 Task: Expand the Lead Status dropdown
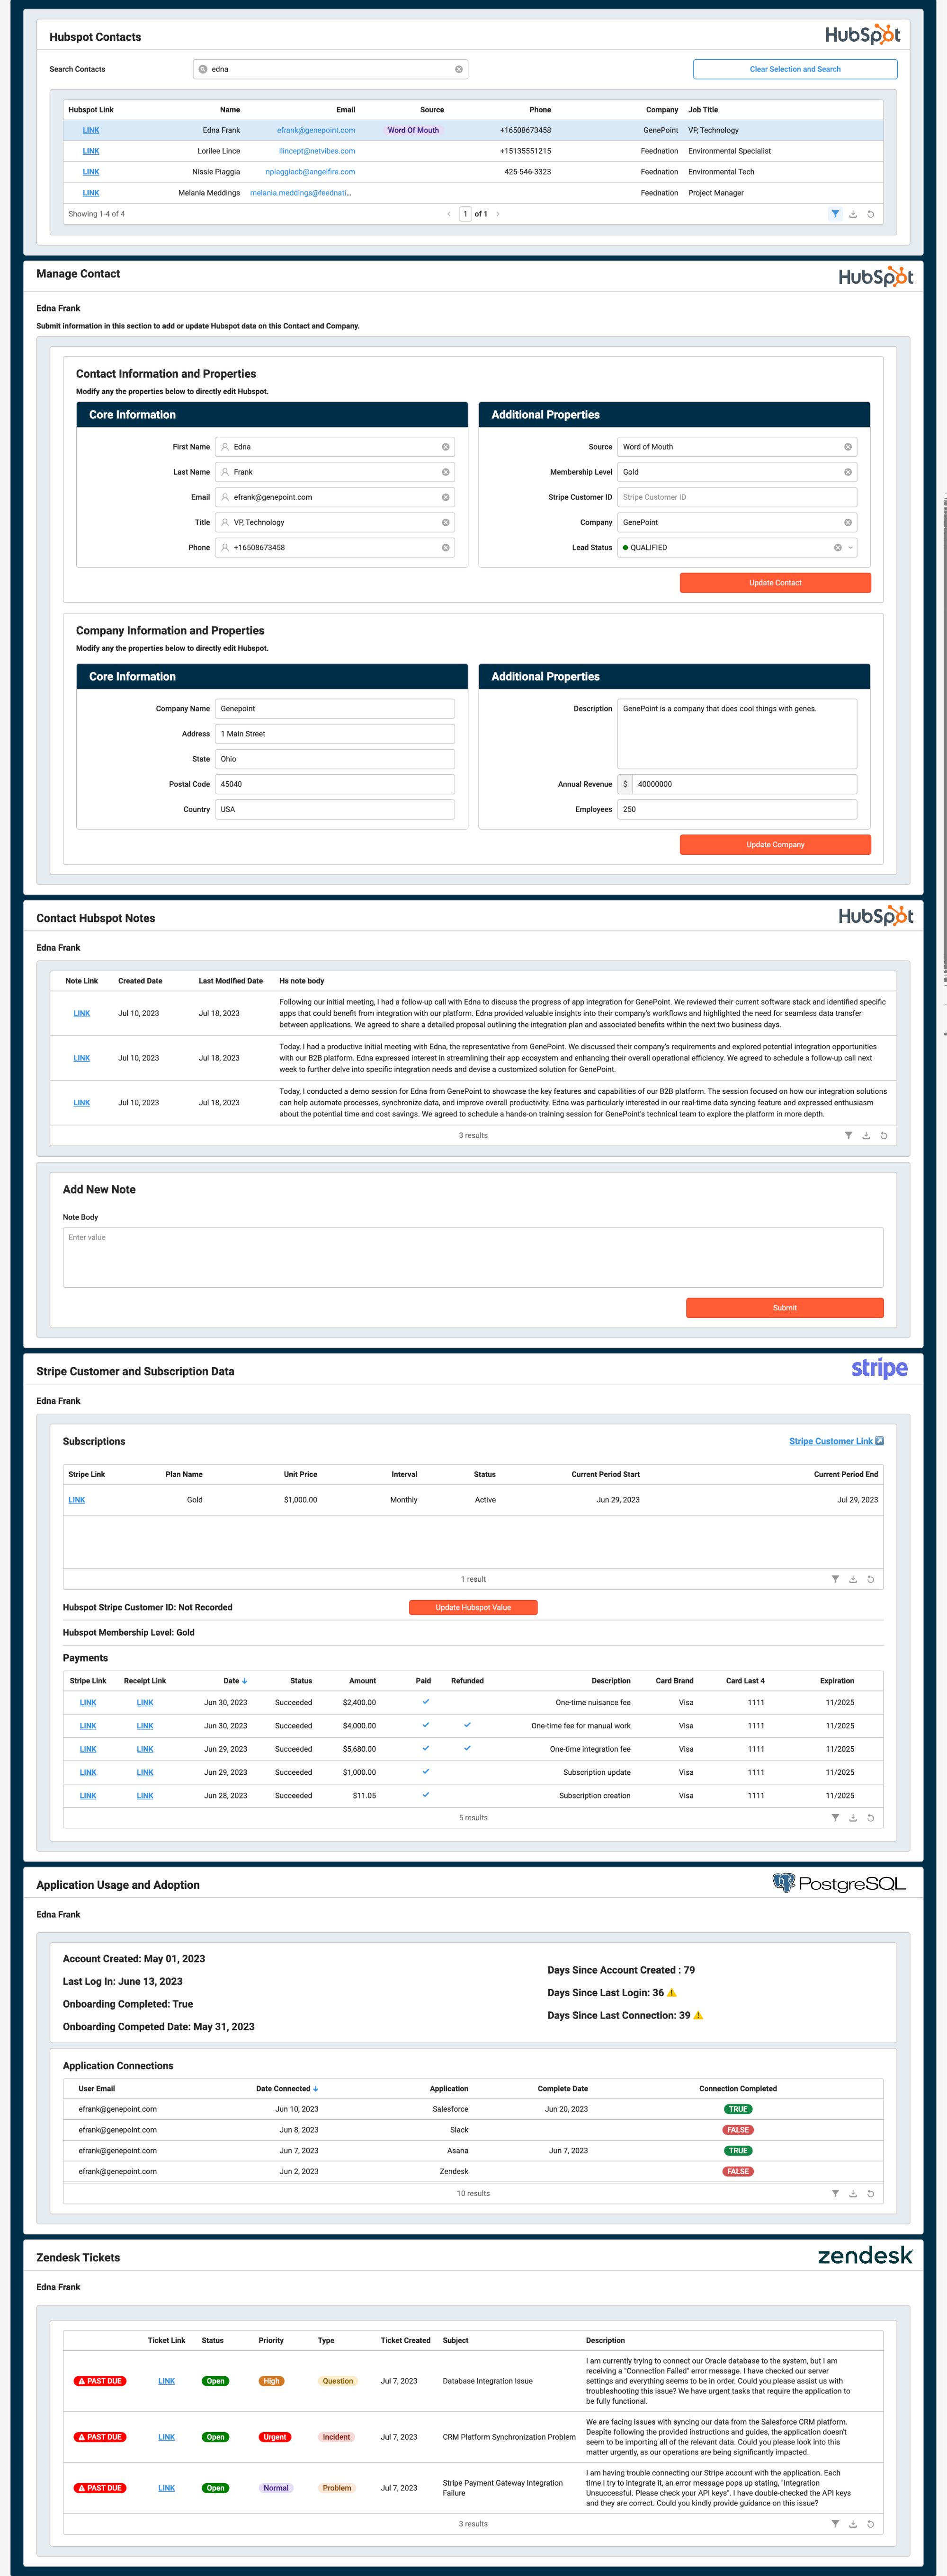(x=851, y=548)
